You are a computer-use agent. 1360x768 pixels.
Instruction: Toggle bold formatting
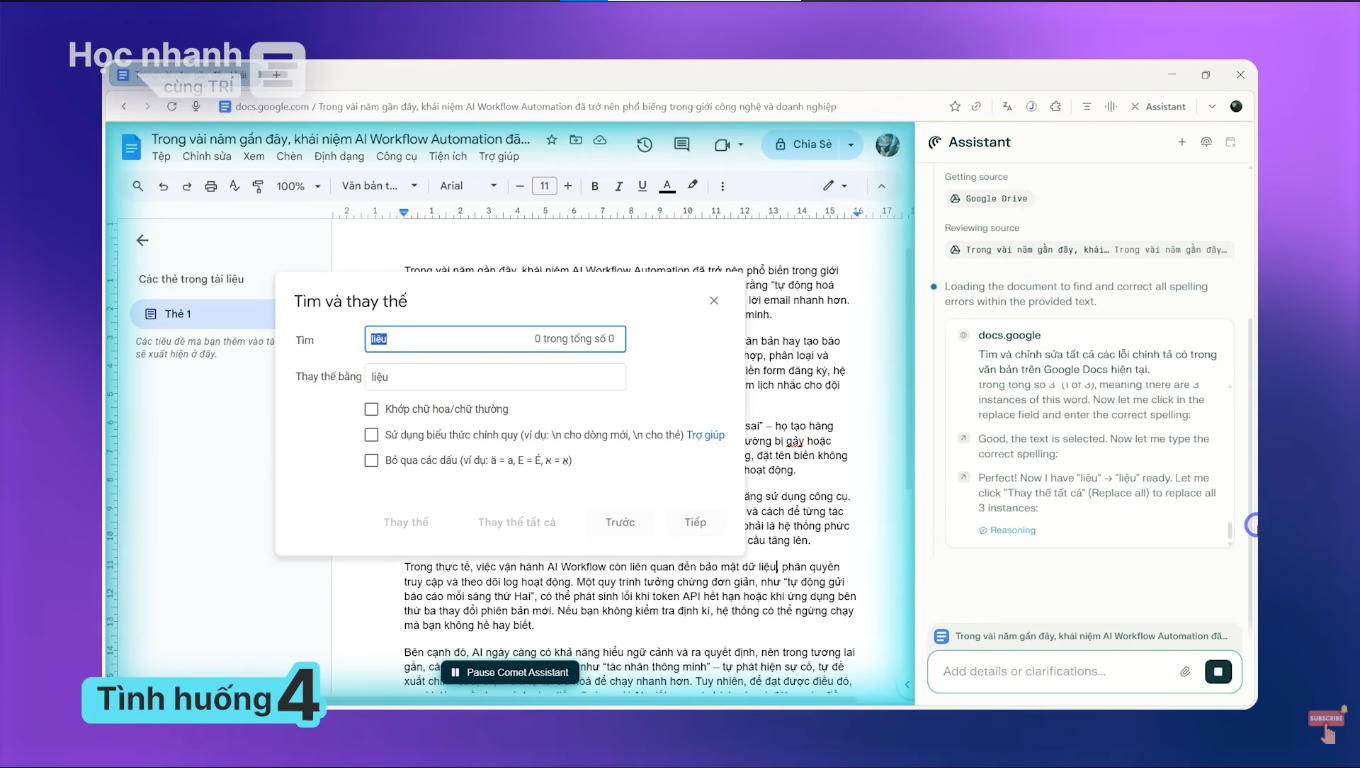click(x=595, y=186)
